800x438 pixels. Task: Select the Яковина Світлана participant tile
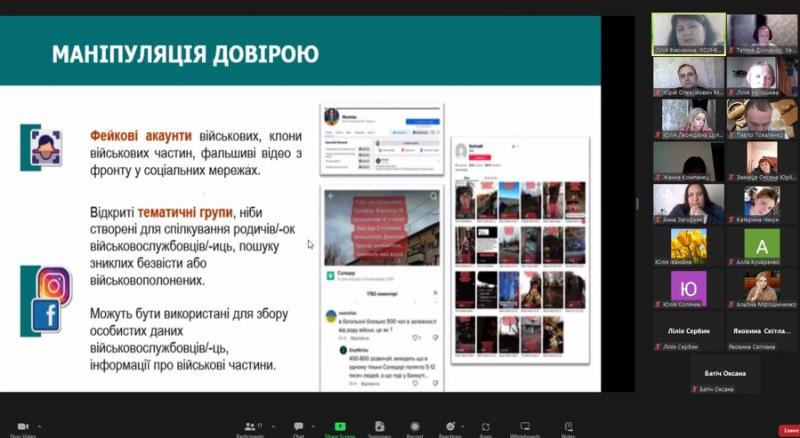[x=762, y=332]
